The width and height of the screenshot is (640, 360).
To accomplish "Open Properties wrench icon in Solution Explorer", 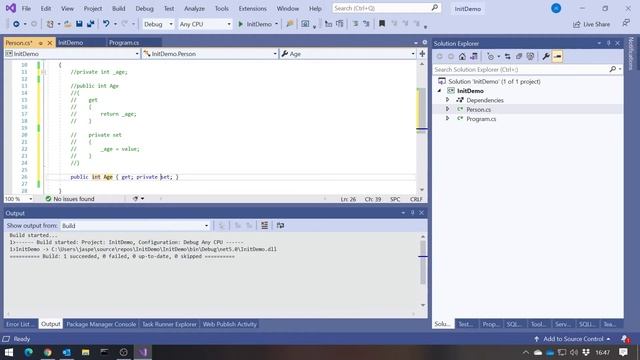I will (x=546, y=57).
